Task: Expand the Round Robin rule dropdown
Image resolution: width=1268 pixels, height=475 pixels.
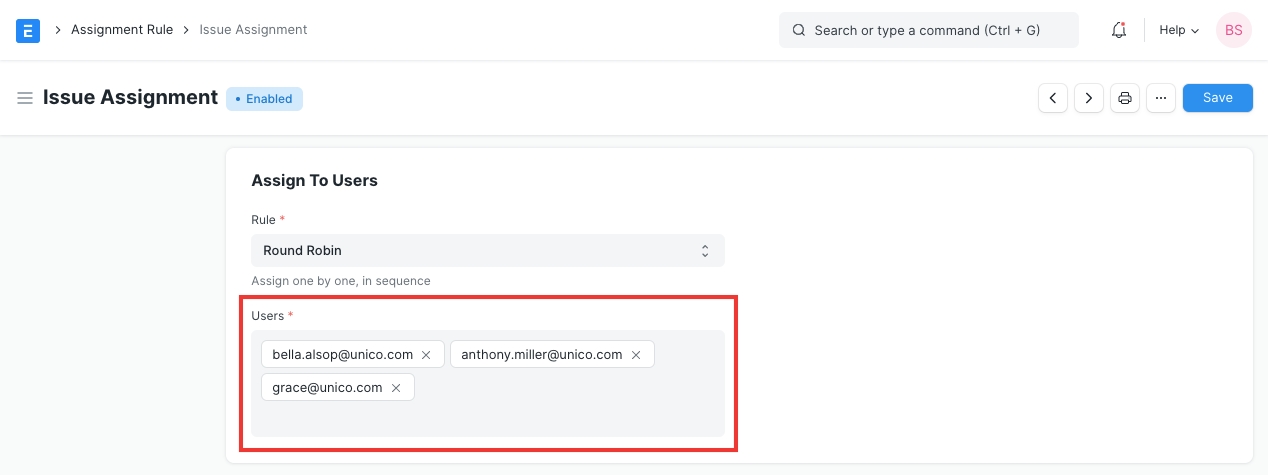Action: [x=487, y=250]
